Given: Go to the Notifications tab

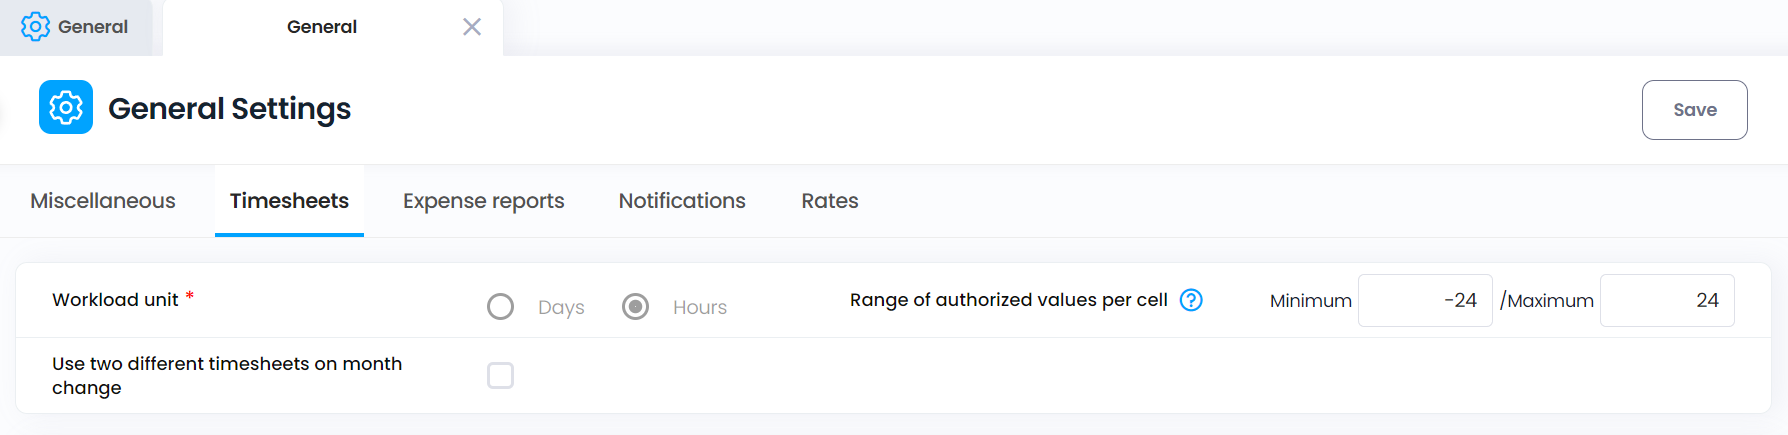Looking at the screenshot, I should tap(682, 201).
